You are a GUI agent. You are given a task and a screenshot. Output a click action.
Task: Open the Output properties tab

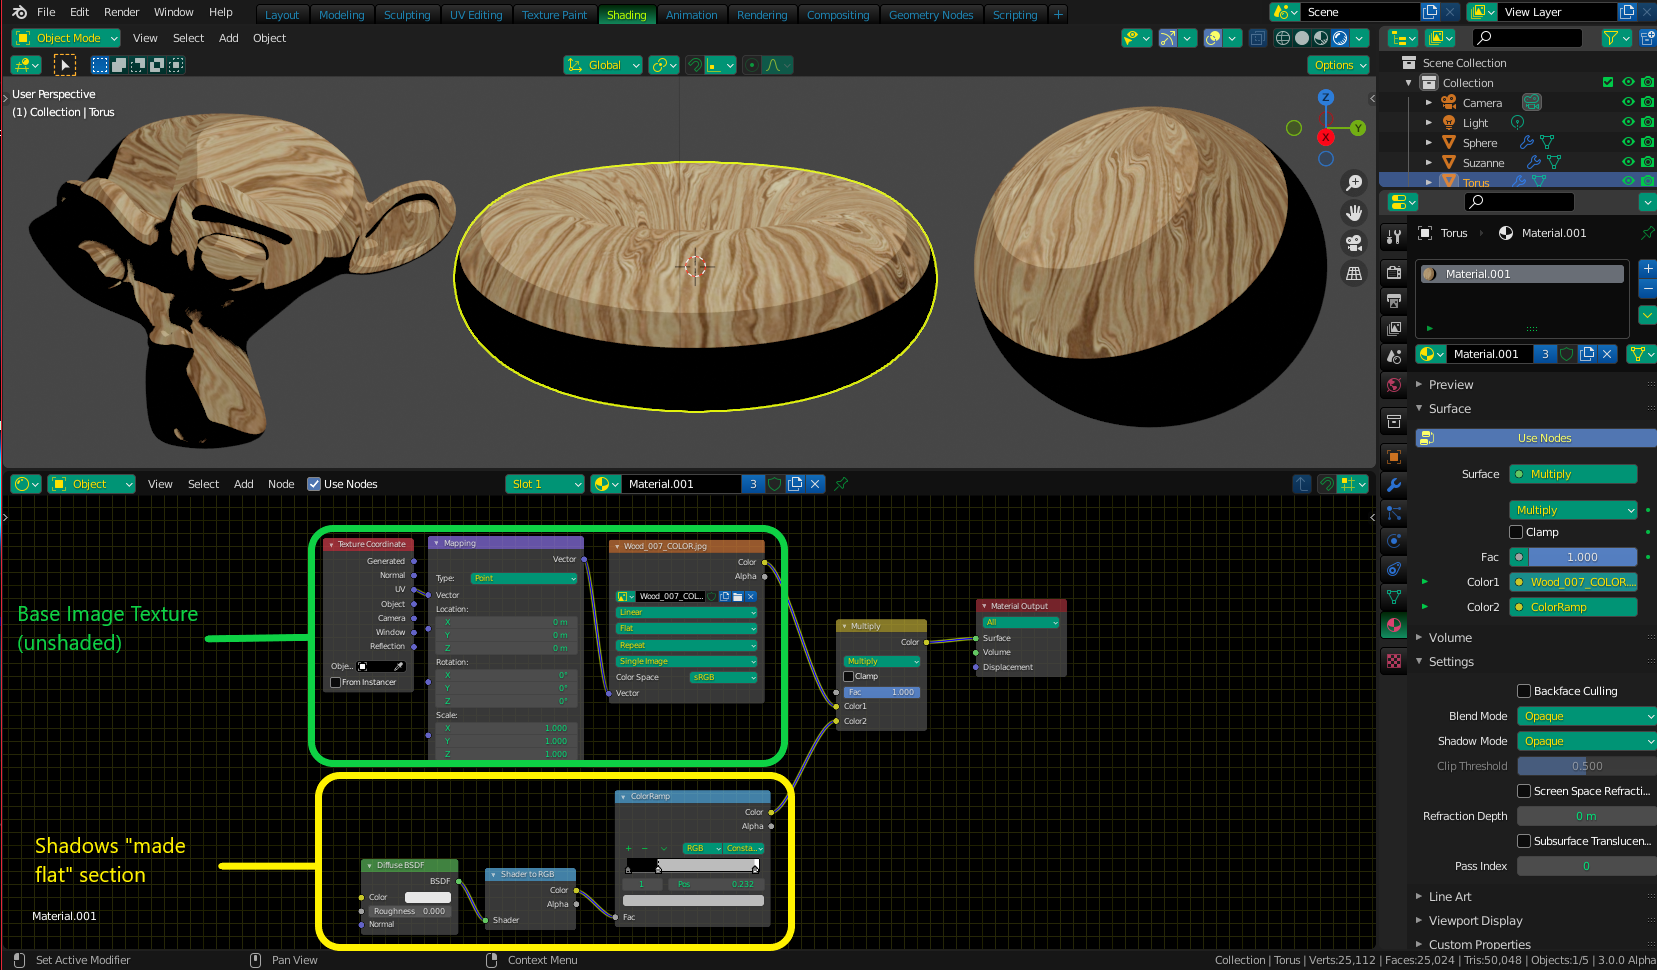click(1394, 300)
